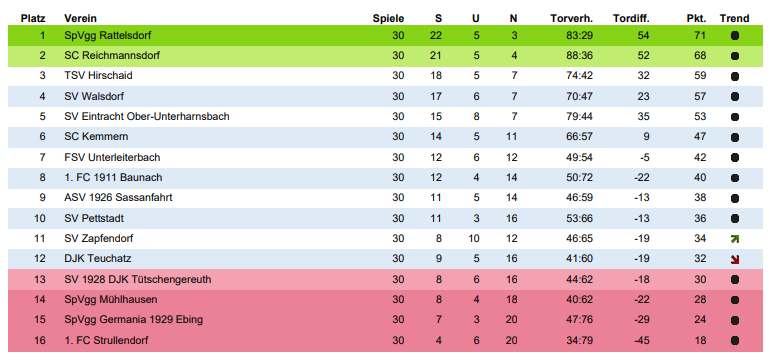
Task: Select the SpVgg Germania 1929 Ebing row
Action: 385,320
